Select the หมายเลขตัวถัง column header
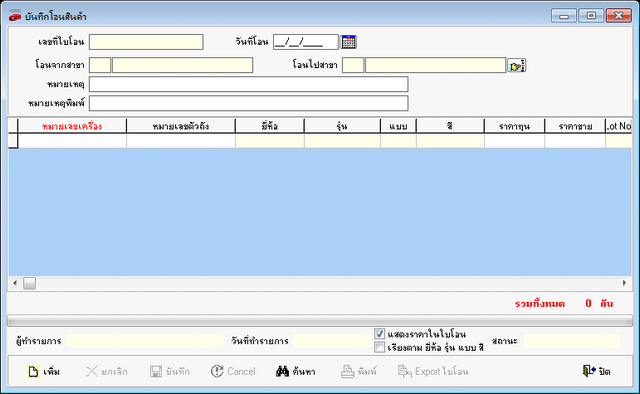The width and height of the screenshot is (640, 394). (181, 126)
